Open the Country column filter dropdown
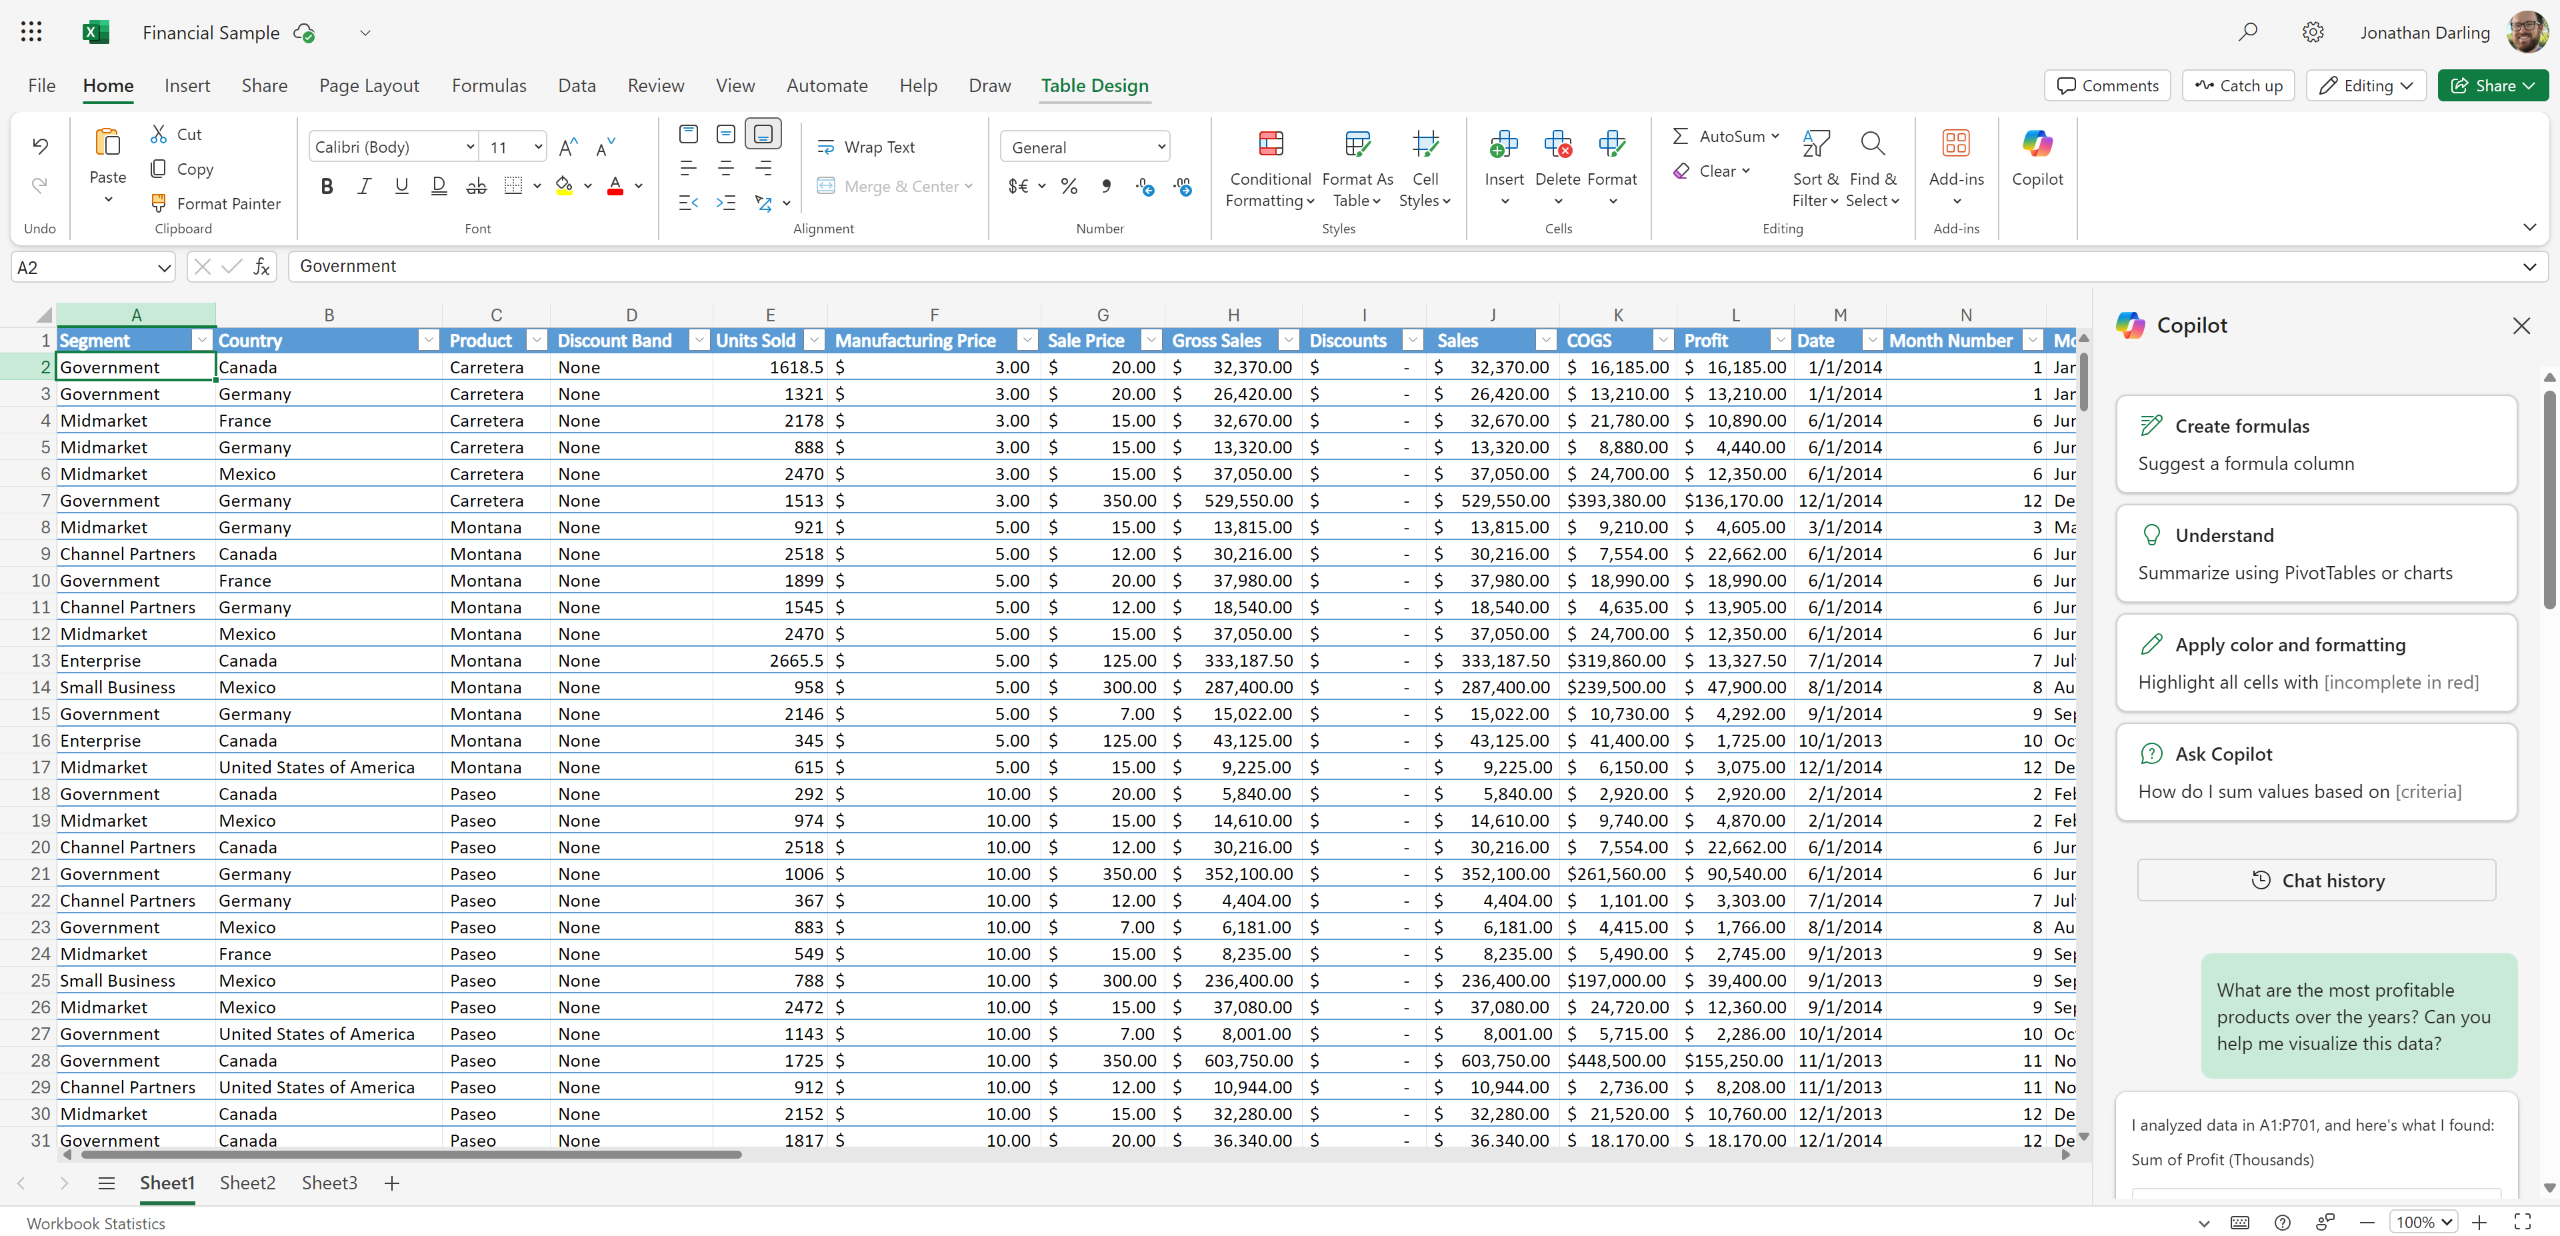2560x1236 pixels. pyautogui.click(x=428, y=341)
